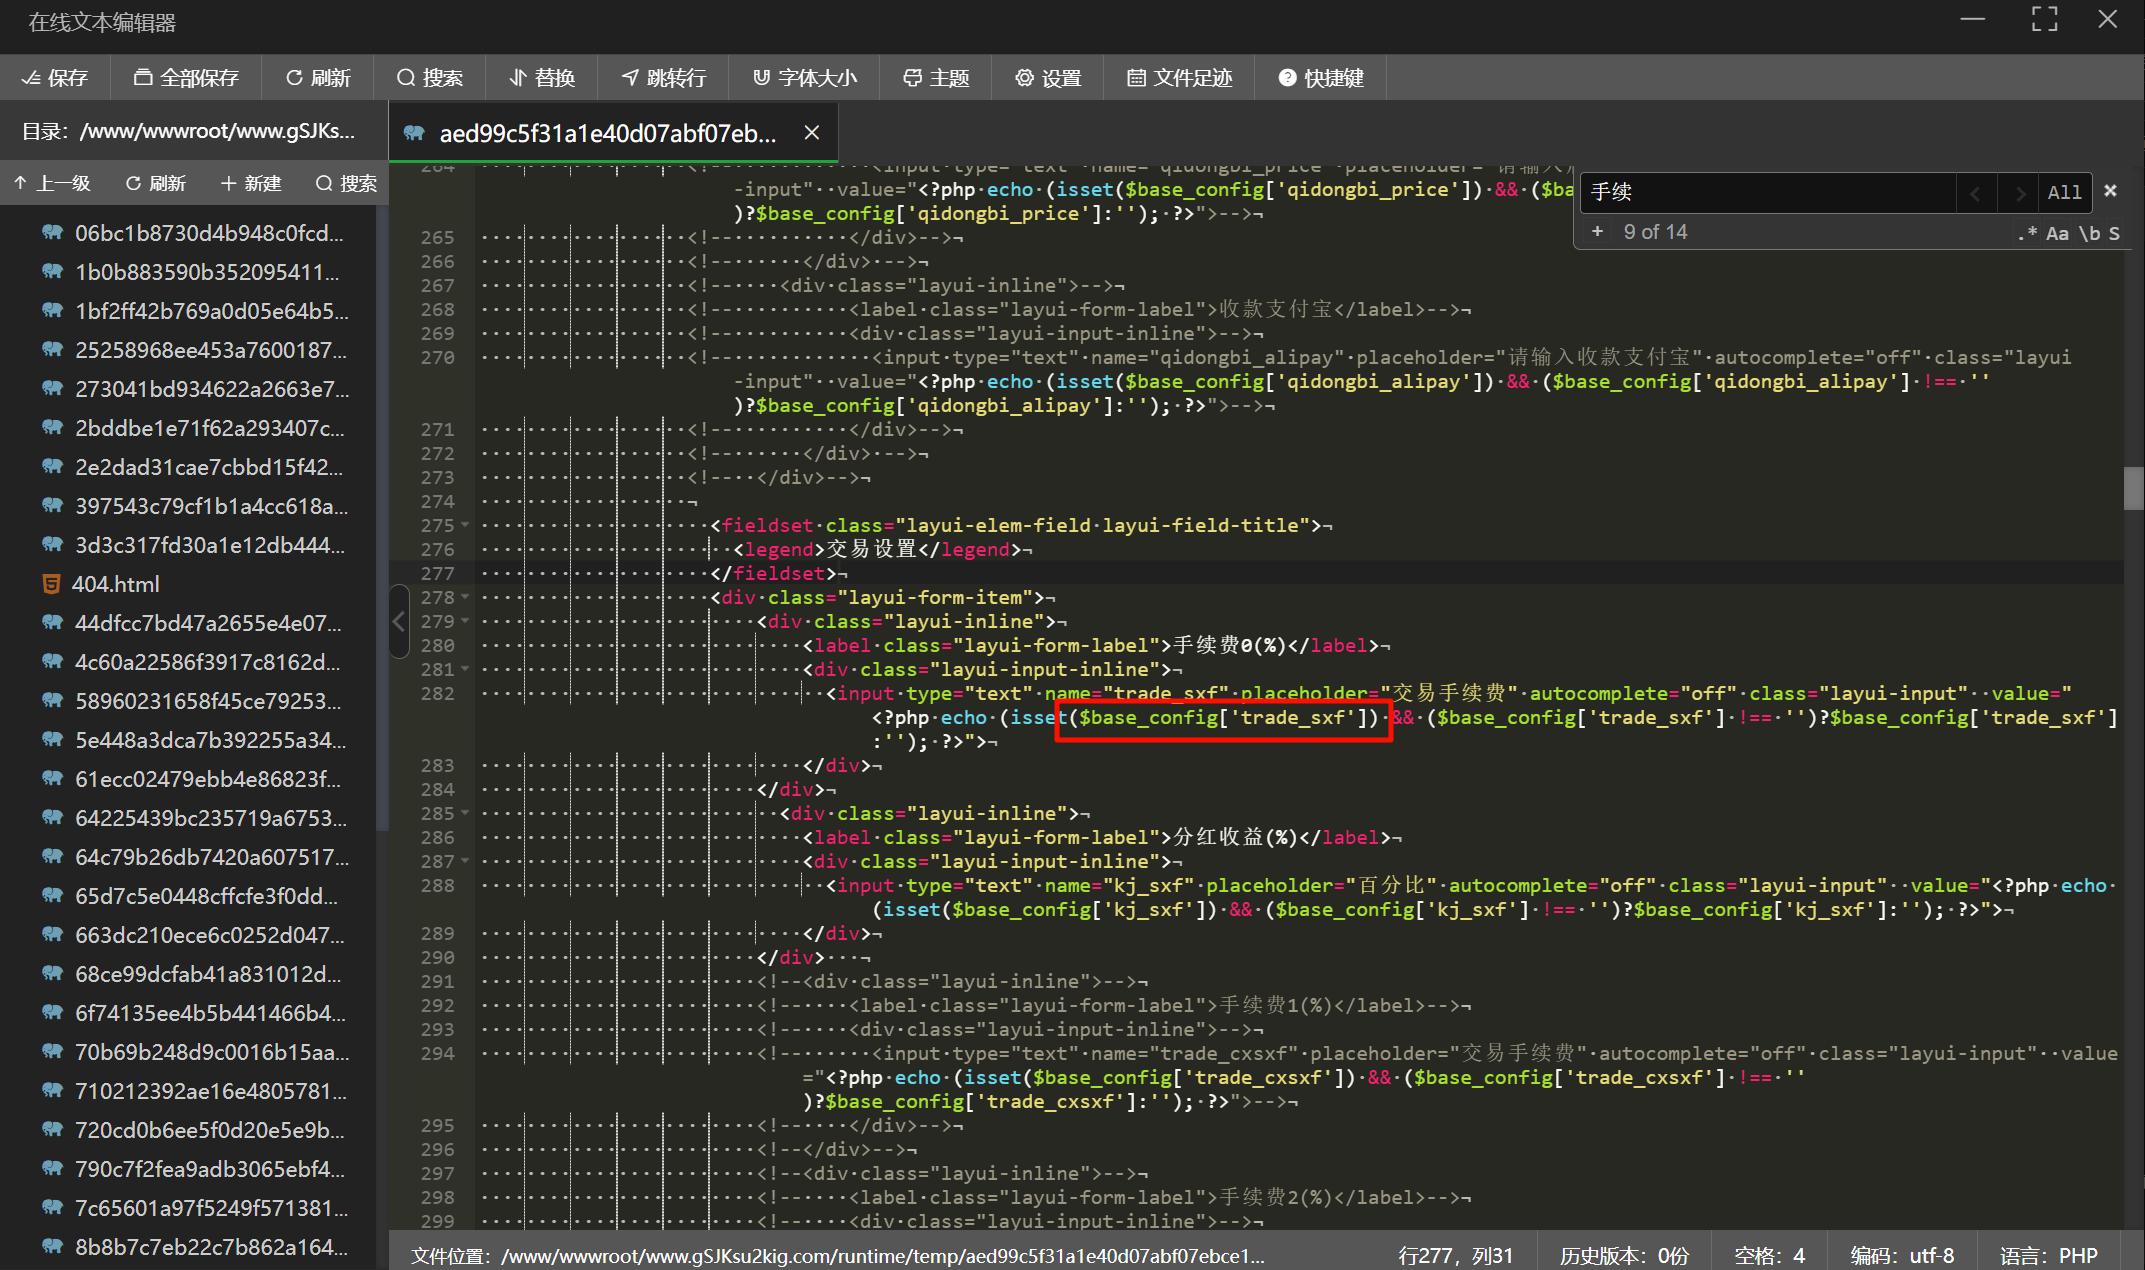
Task: Open the 字体大小 font size option
Action: [804, 78]
